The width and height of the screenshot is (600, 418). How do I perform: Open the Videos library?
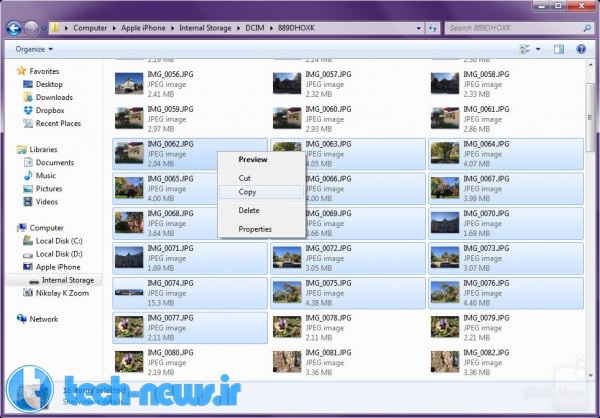(x=47, y=202)
